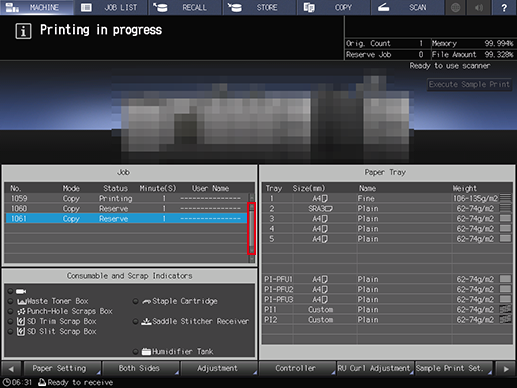Click the Saddle Stitcher Receiver icon
This screenshot has width=517, height=388.
click(x=146, y=322)
